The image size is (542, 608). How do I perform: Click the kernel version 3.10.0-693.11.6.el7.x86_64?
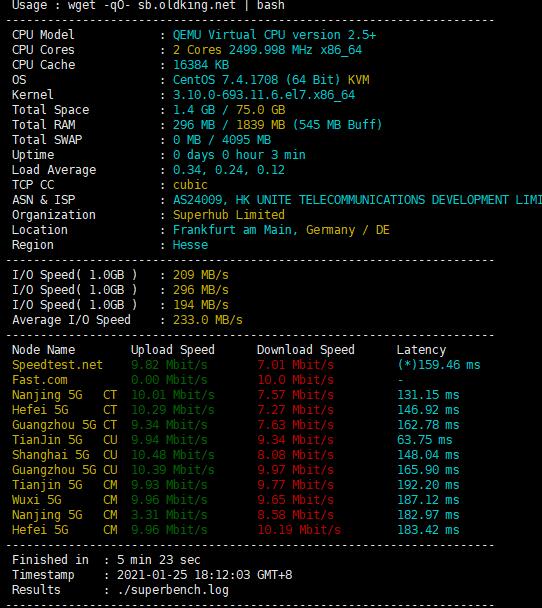(264, 95)
